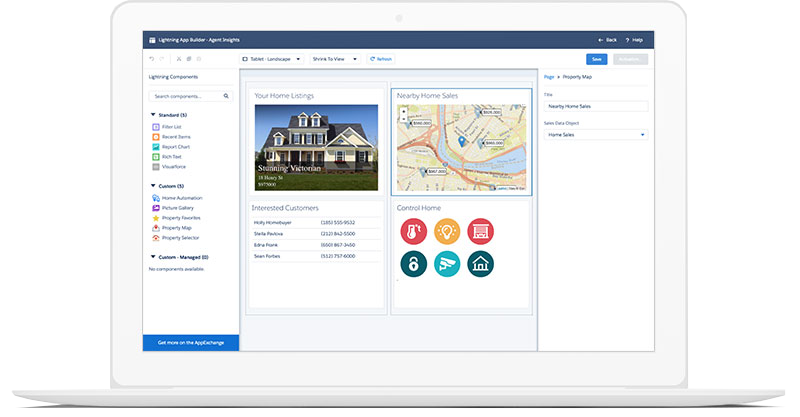Toggle the door lock icon
800x417 pixels.
[413, 264]
